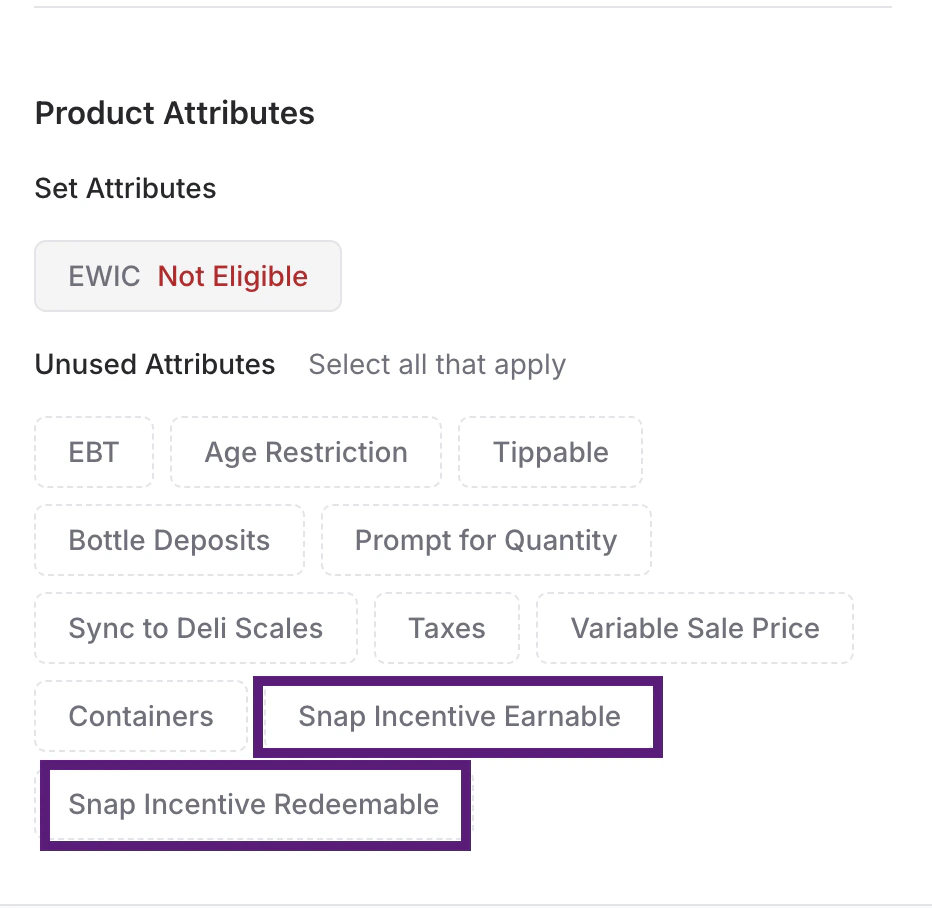This screenshot has height=908, width=932.
Task: Enable the EBT attribute
Action: (x=94, y=452)
